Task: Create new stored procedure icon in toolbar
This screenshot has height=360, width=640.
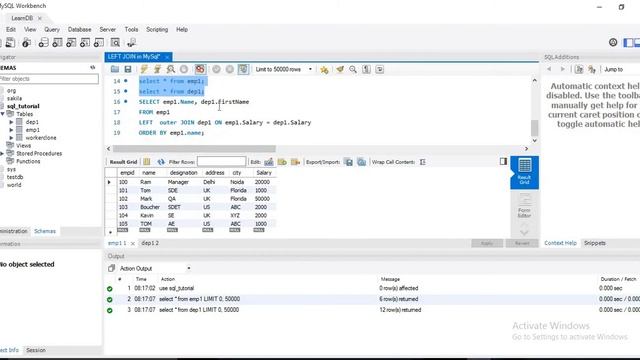Action: [x=85, y=42]
